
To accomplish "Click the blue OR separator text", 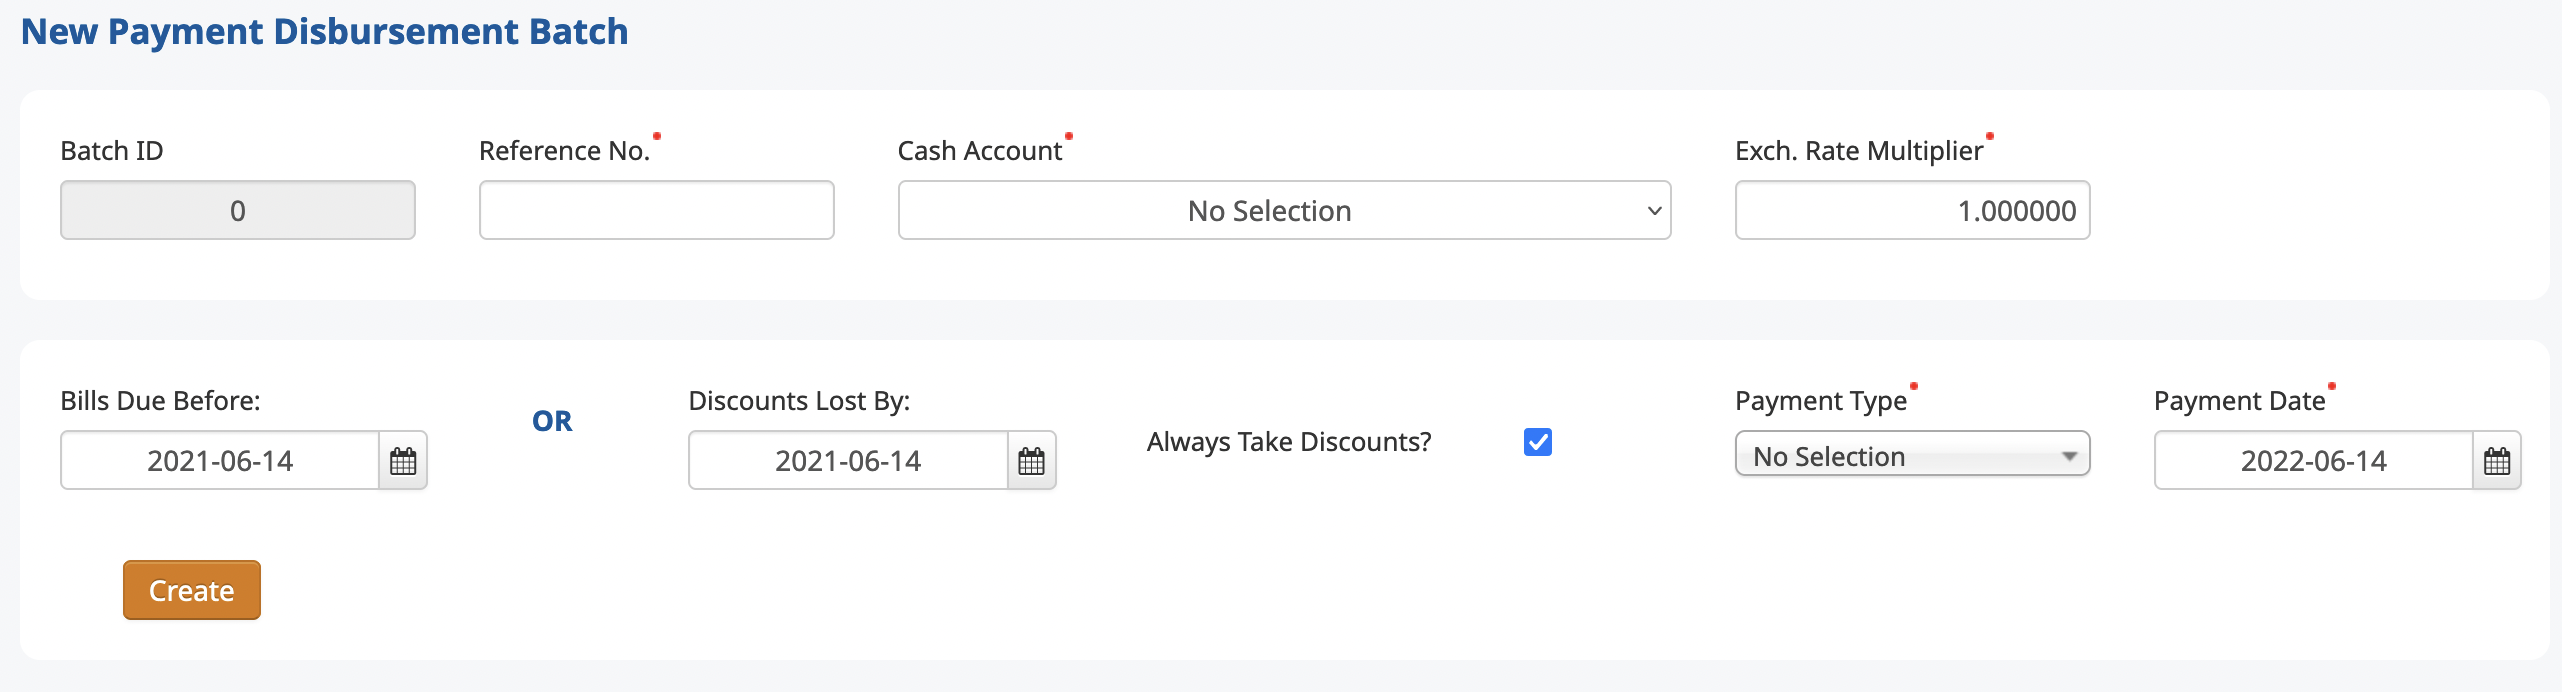I will point(552,421).
